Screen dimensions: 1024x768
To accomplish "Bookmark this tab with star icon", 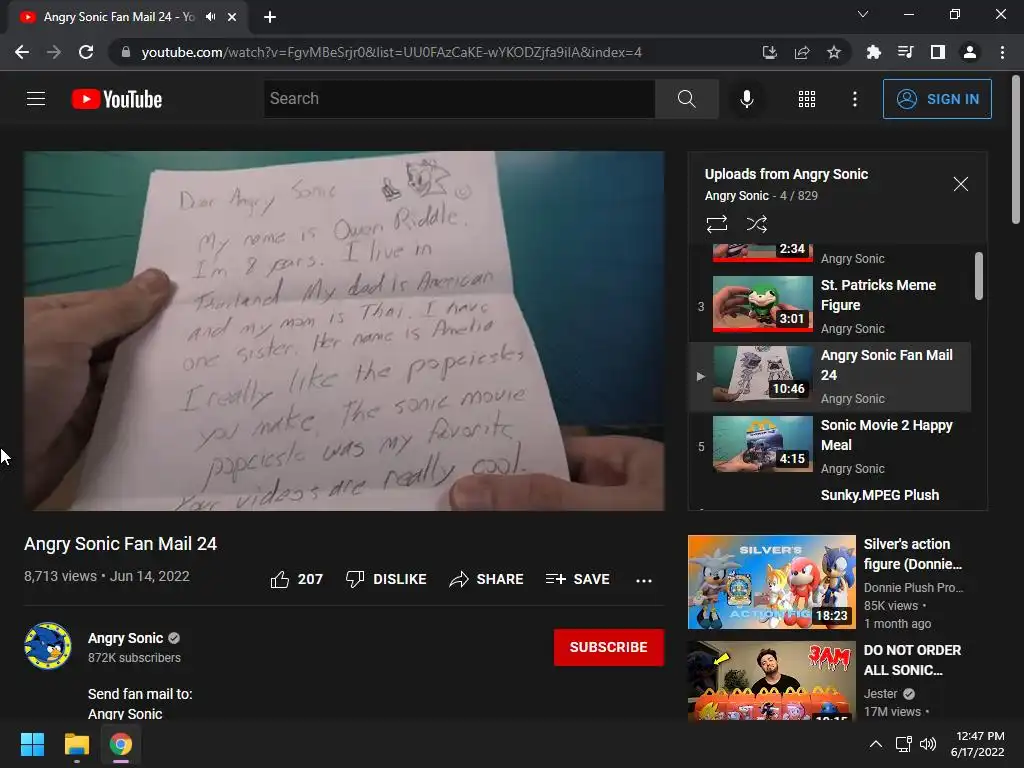I will tap(834, 52).
